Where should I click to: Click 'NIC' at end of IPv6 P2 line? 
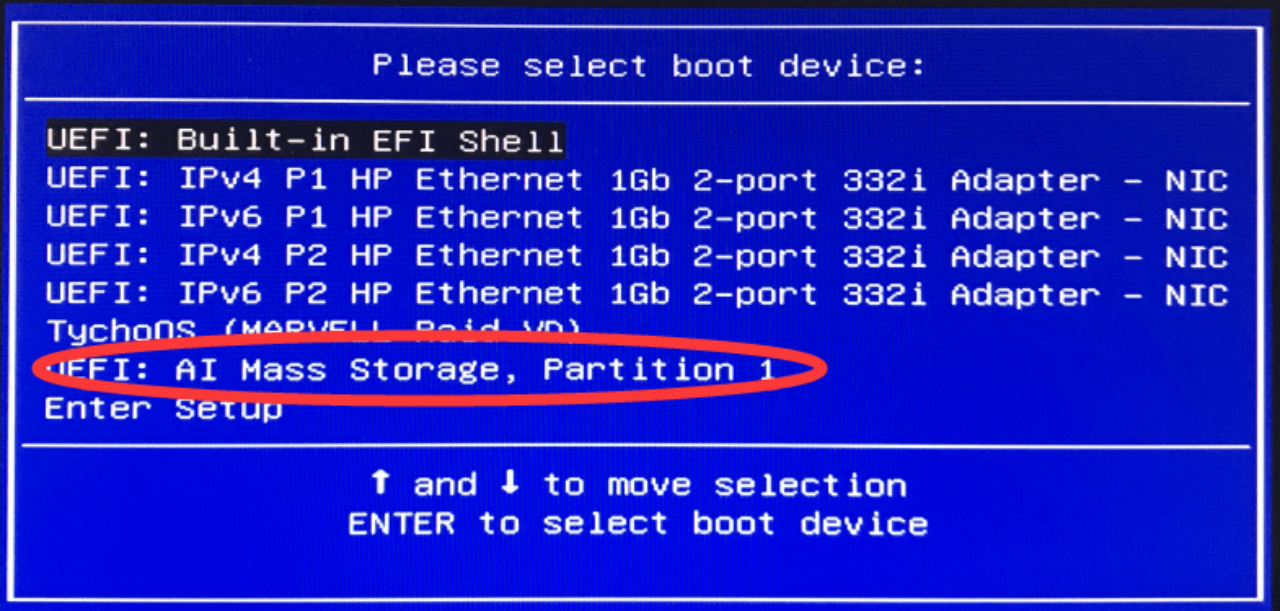[x=1196, y=294]
